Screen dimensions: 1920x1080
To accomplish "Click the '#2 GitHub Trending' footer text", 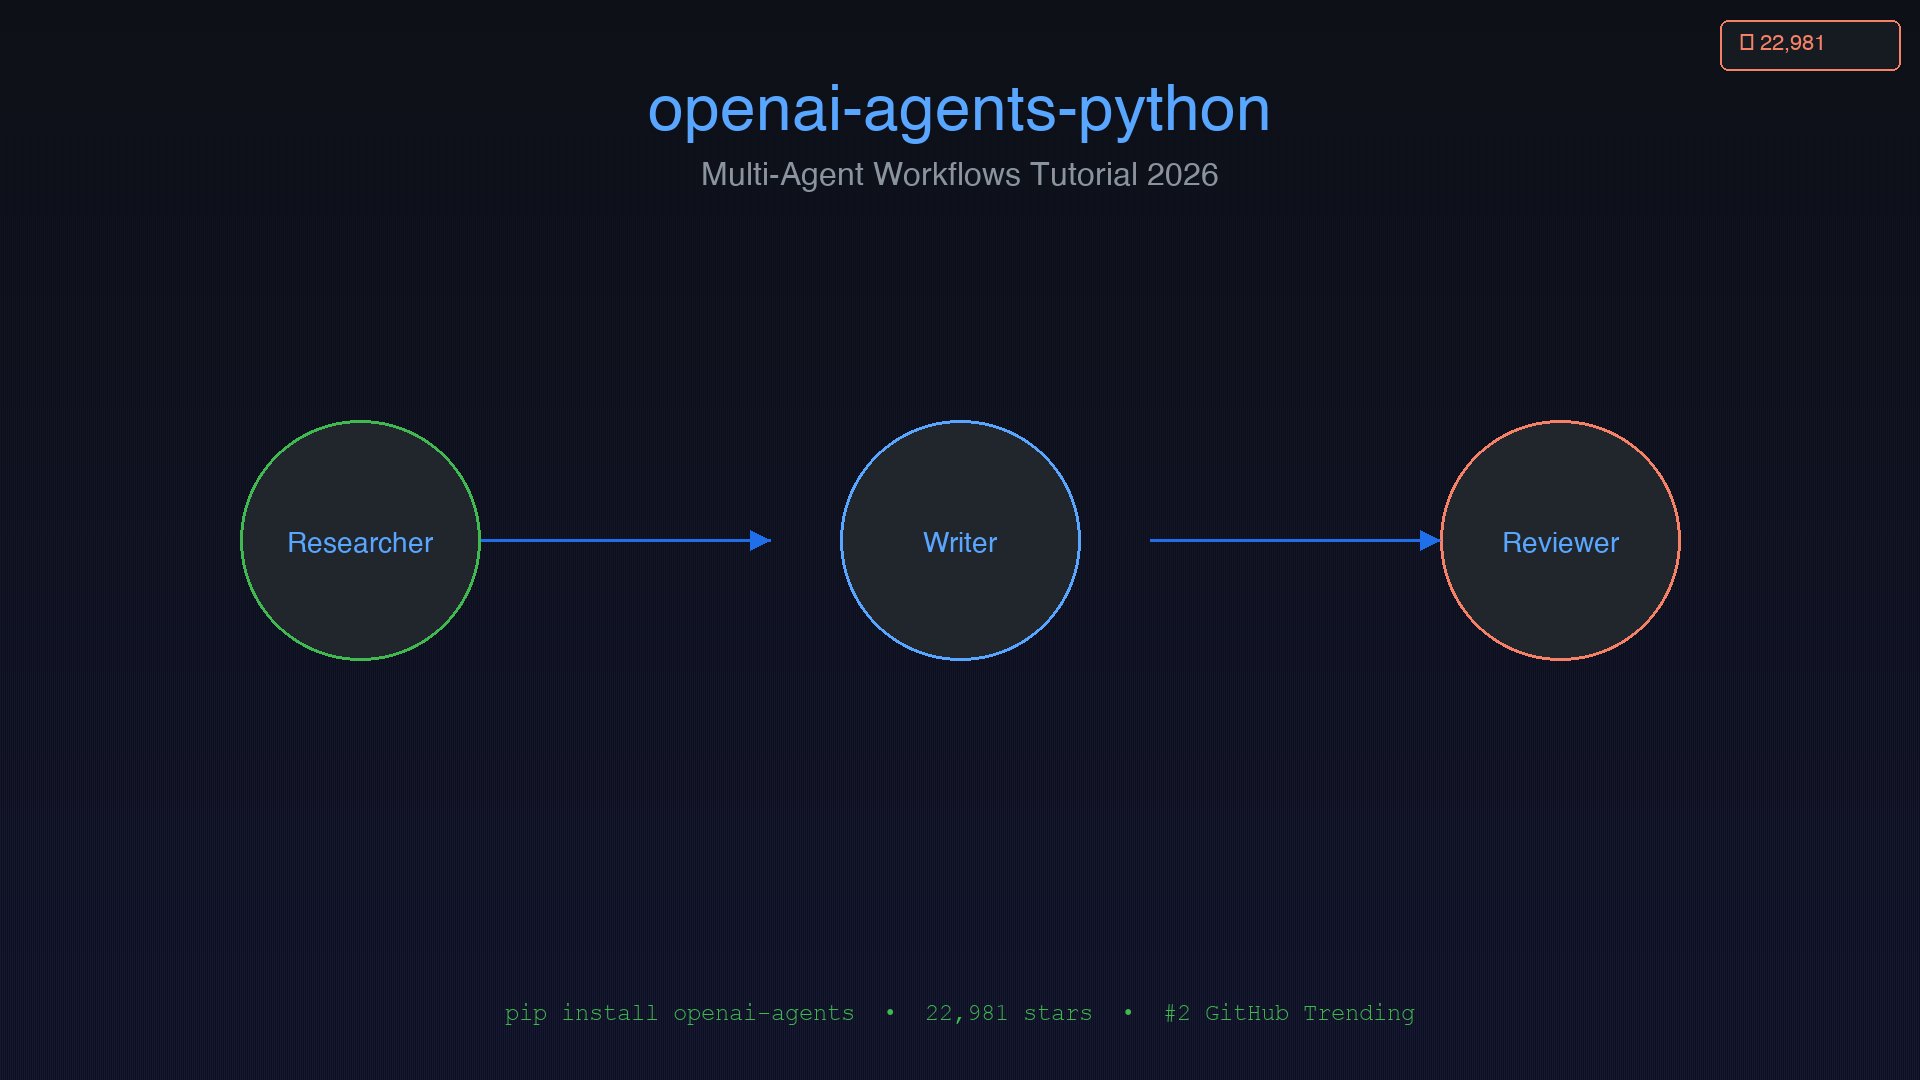I will pyautogui.click(x=1289, y=1013).
